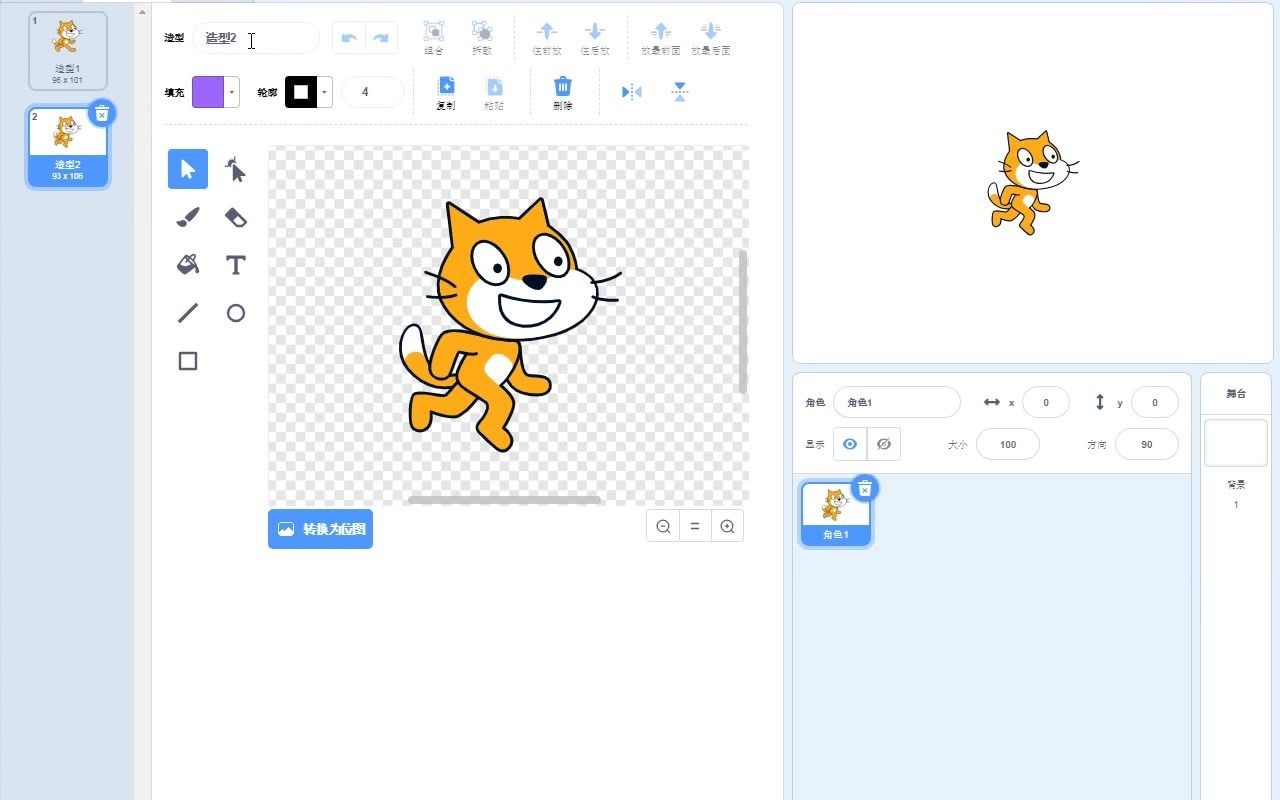
Task: Click the Redo arrow button
Action: pos(381,38)
